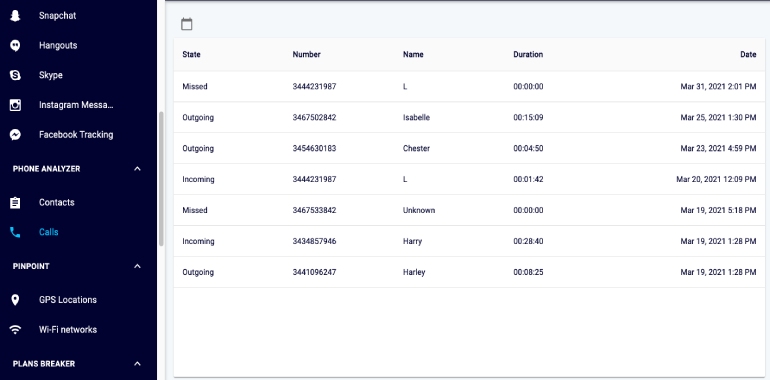
Task: Click the name Harley
Action: click(414, 272)
